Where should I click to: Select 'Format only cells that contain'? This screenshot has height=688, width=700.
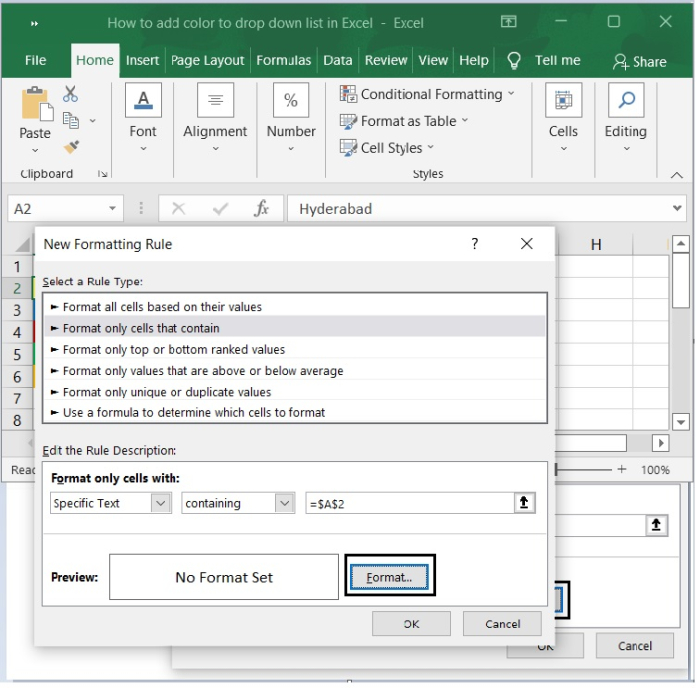click(295, 328)
